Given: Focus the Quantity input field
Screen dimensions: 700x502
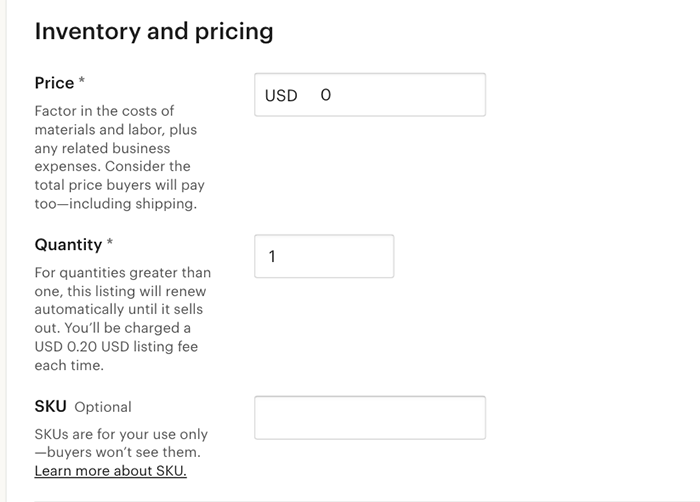Looking at the screenshot, I should click(x=324, y=256).
